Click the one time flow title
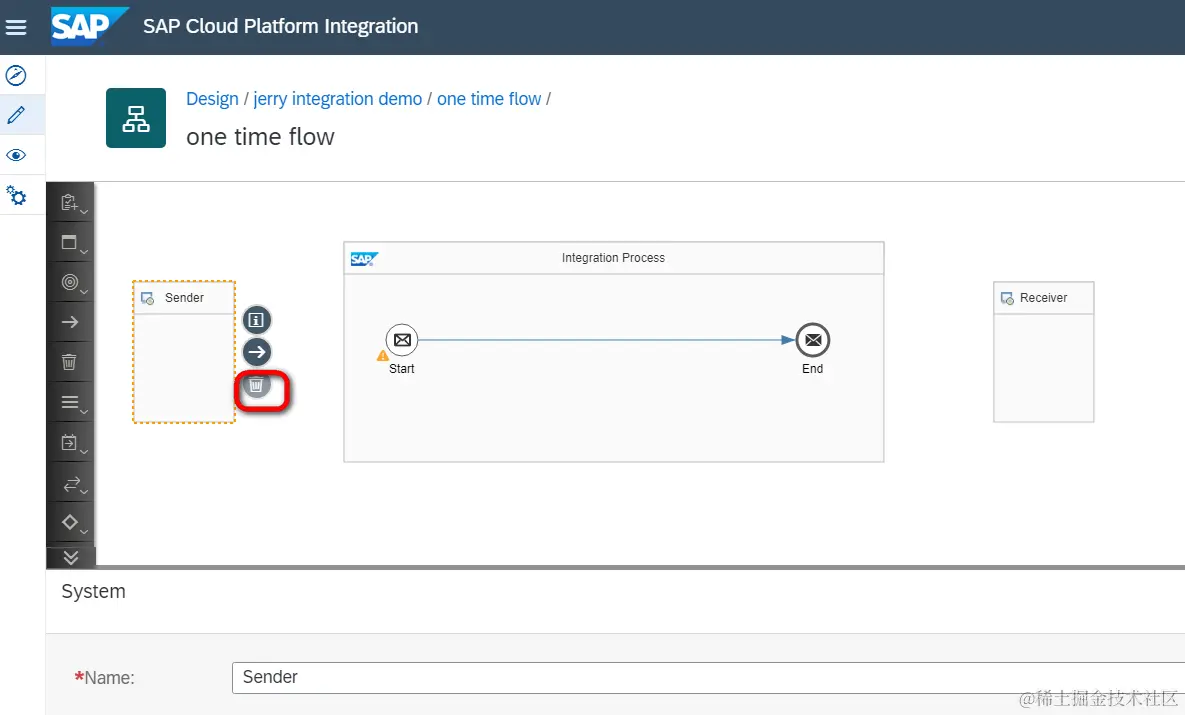Viewport: 1185px width, 715px height. tap(260, 137)
